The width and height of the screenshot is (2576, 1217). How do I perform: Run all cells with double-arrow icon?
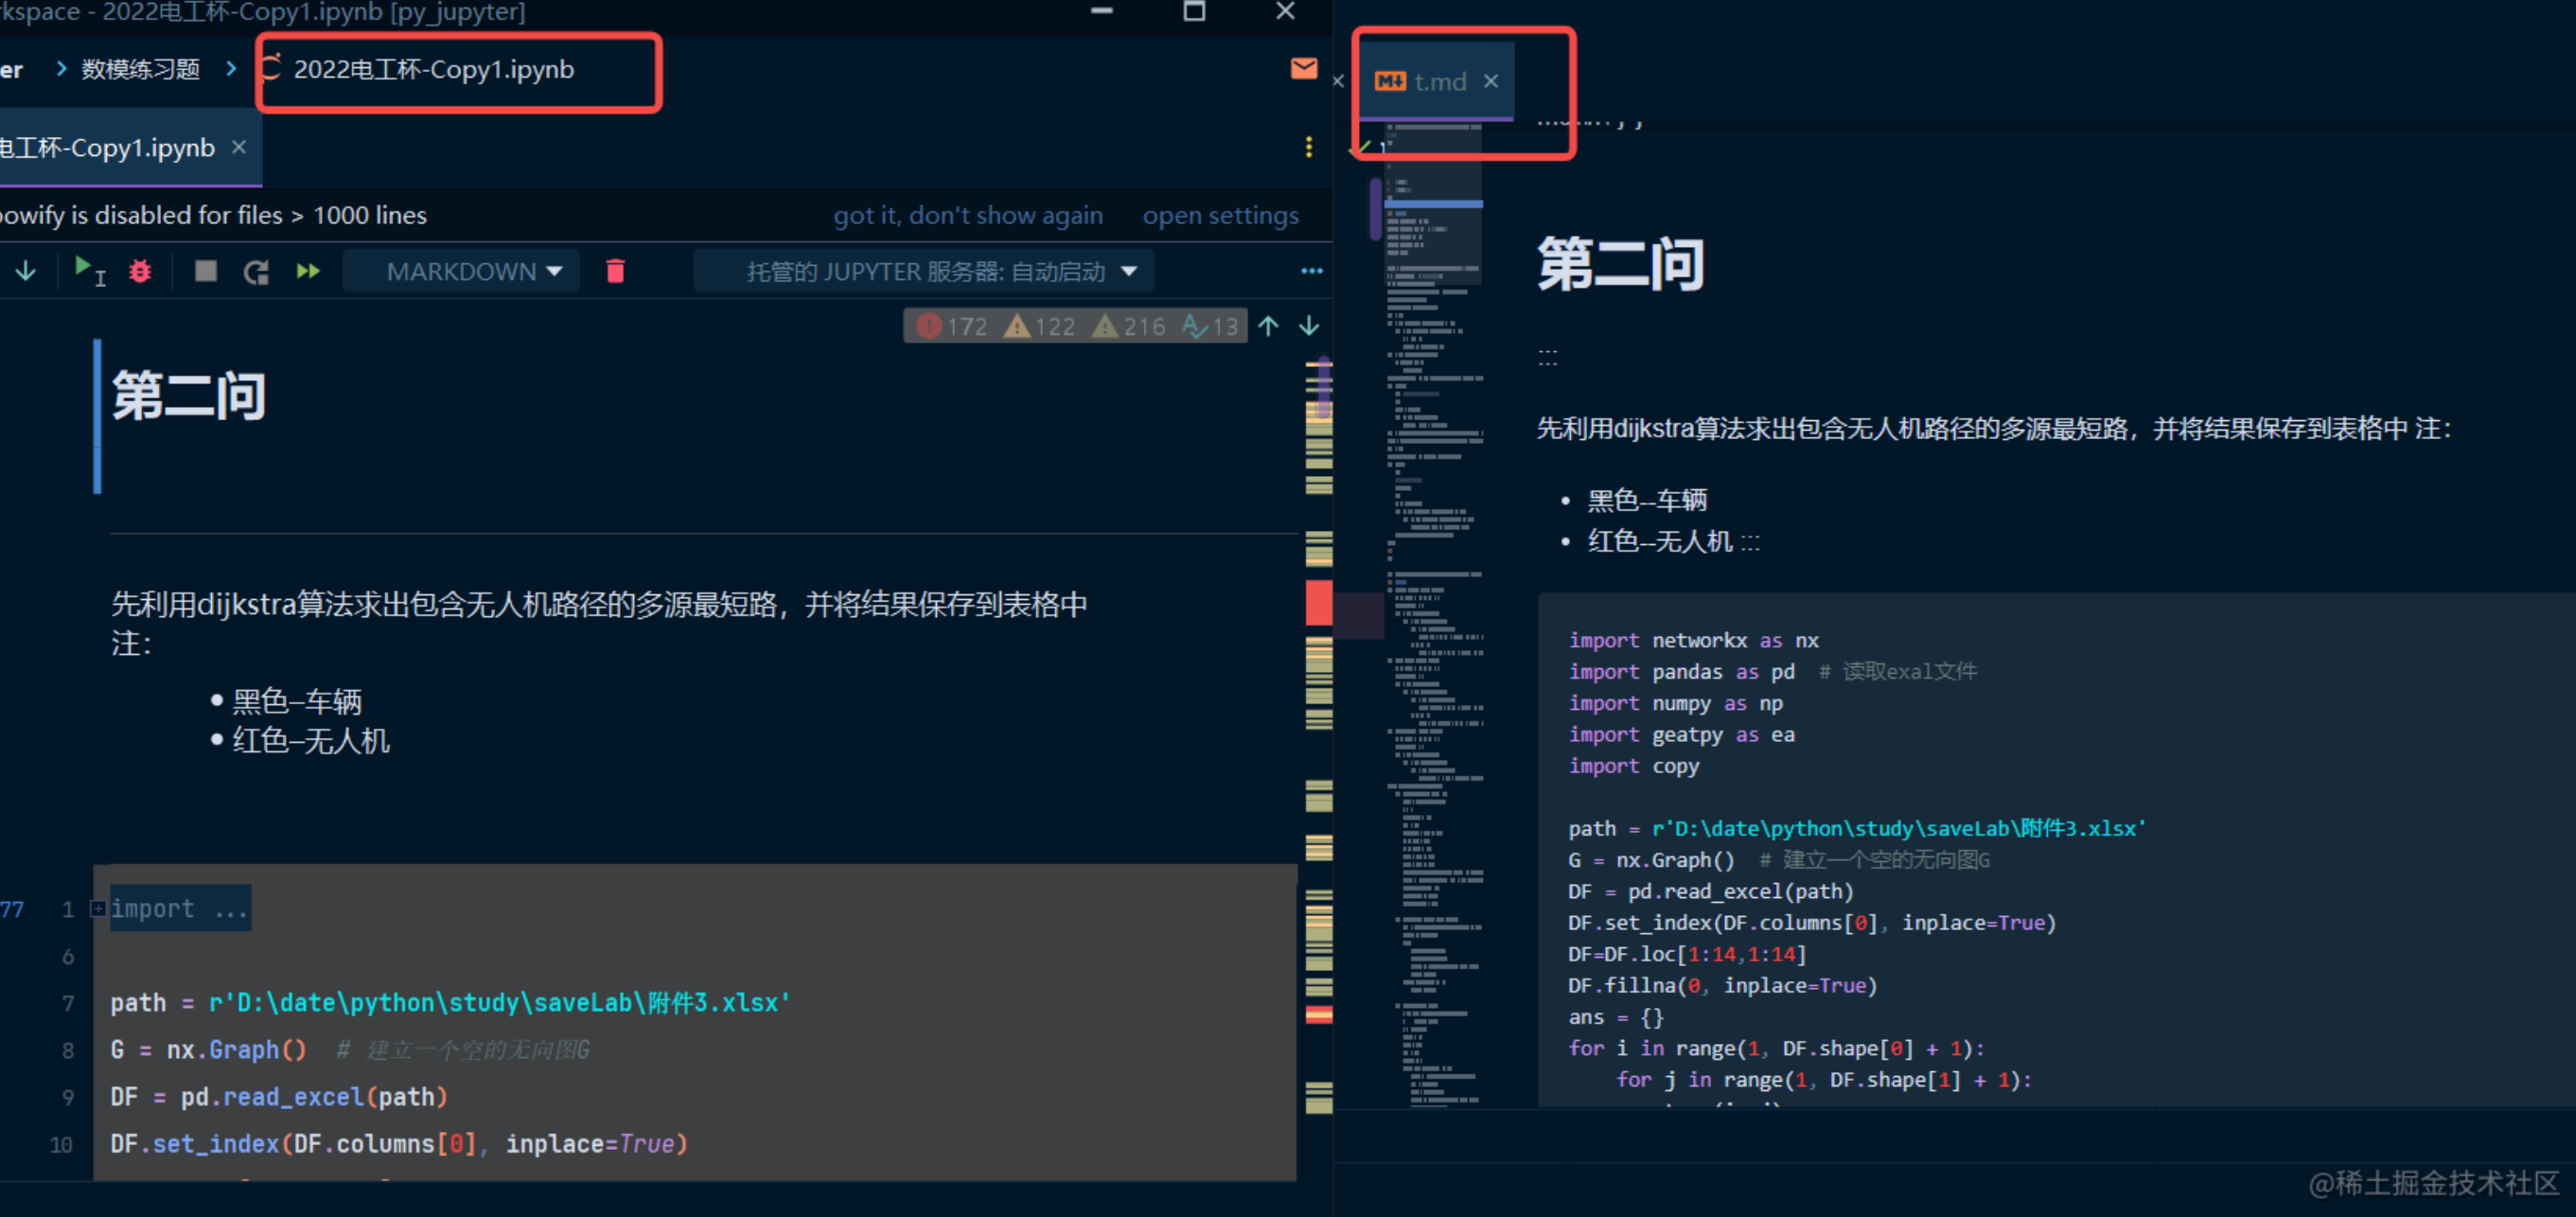308,271
